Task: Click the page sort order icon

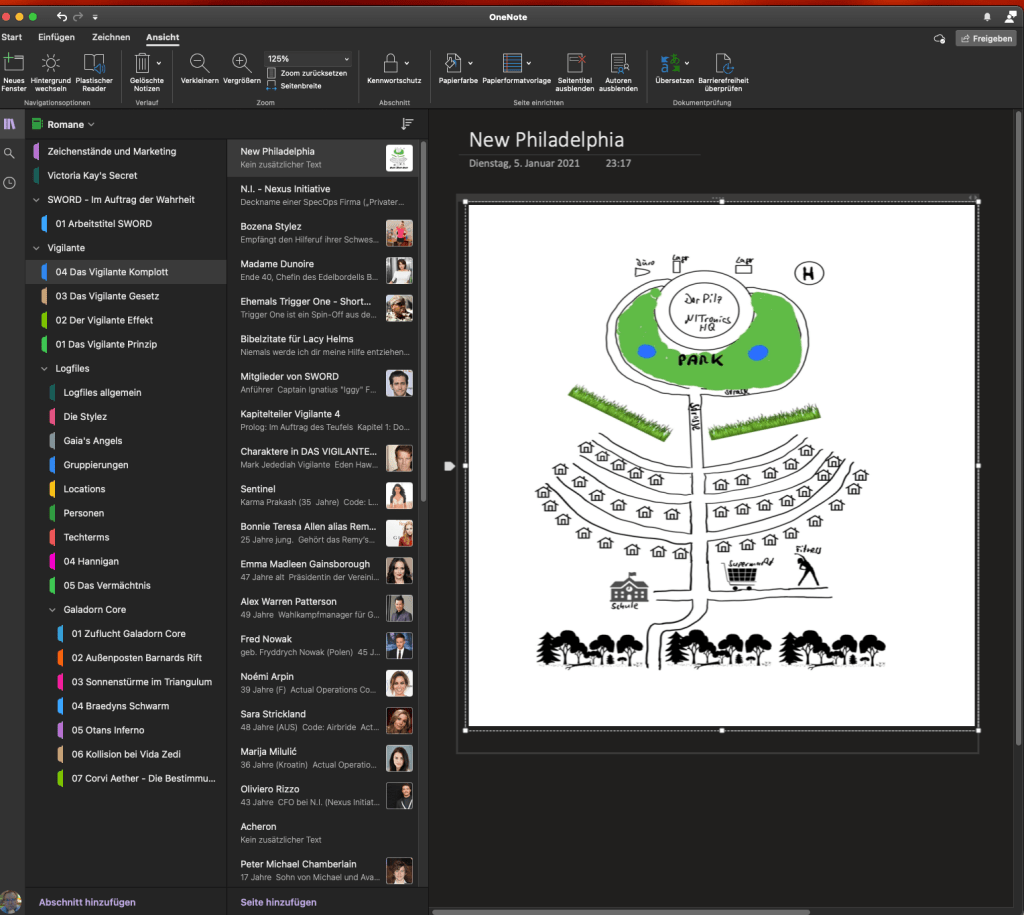Action: point(407,124)
